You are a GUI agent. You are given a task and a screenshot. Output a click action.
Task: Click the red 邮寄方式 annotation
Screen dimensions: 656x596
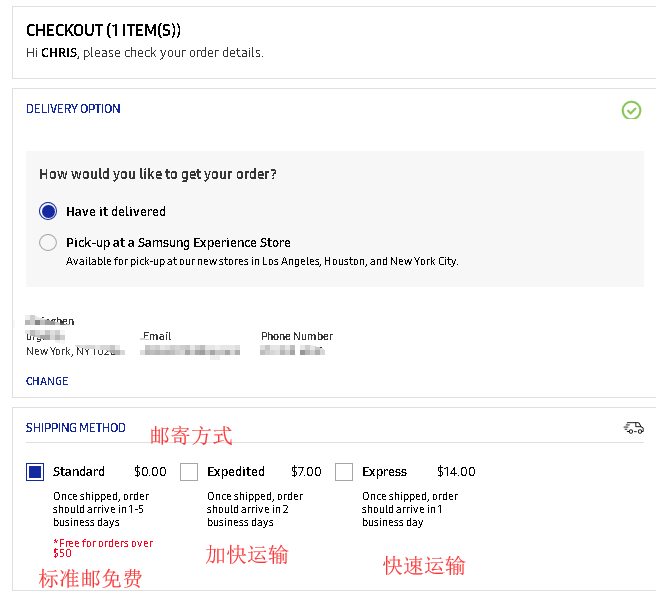[x=191, y=435]
